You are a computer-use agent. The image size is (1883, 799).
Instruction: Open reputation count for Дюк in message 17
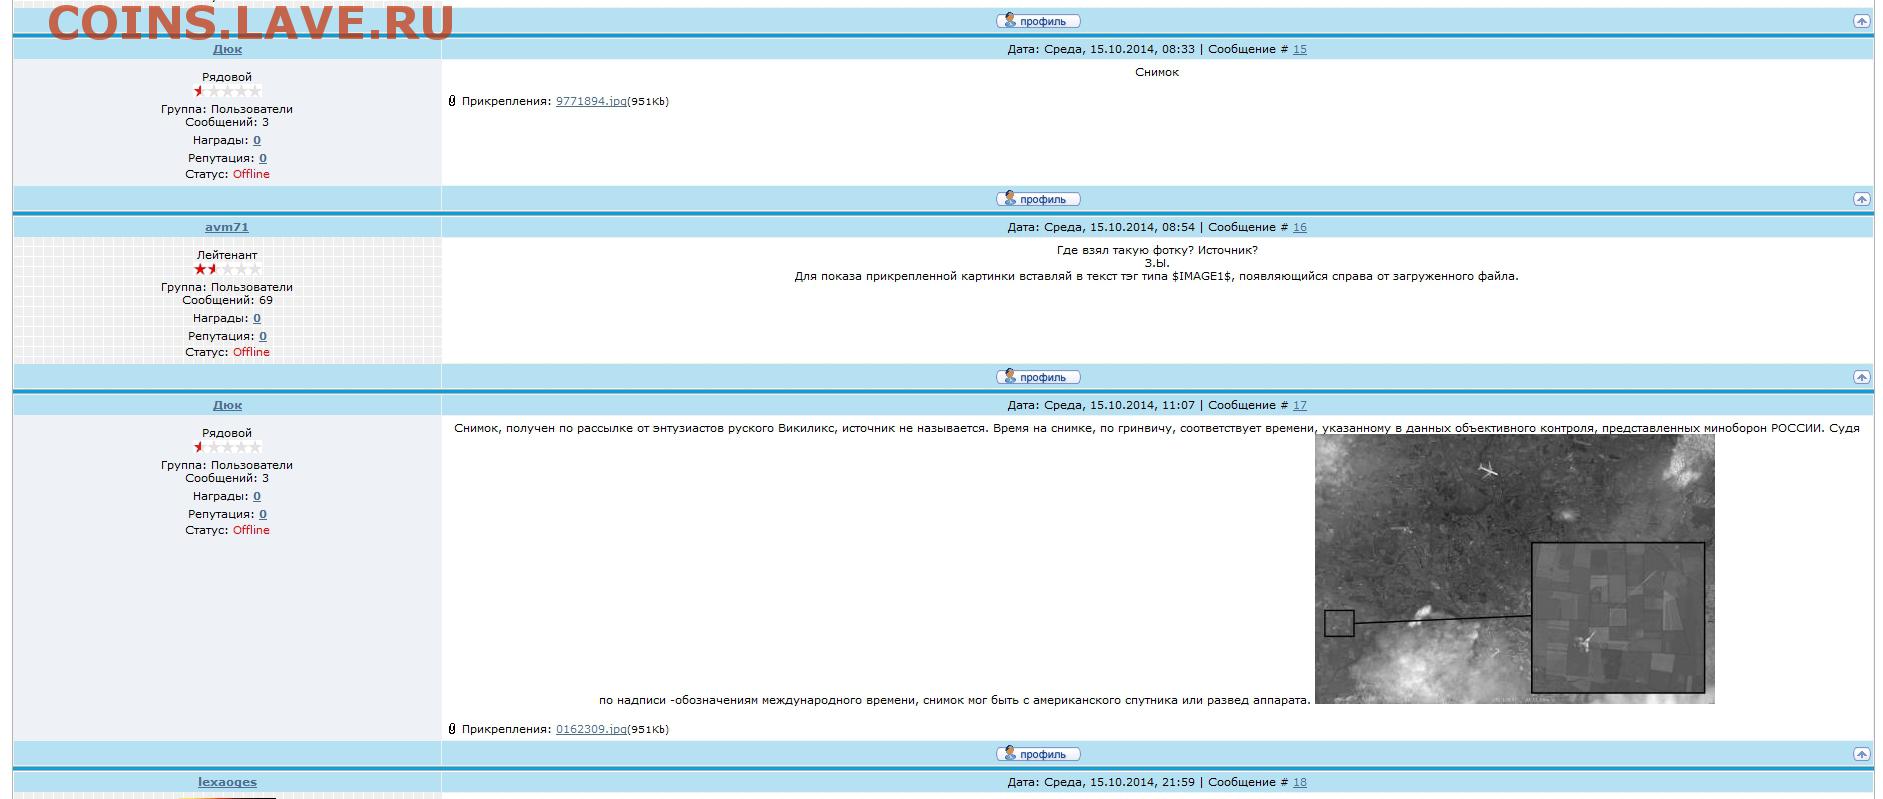pyautogui.click(x=263, y=514)
